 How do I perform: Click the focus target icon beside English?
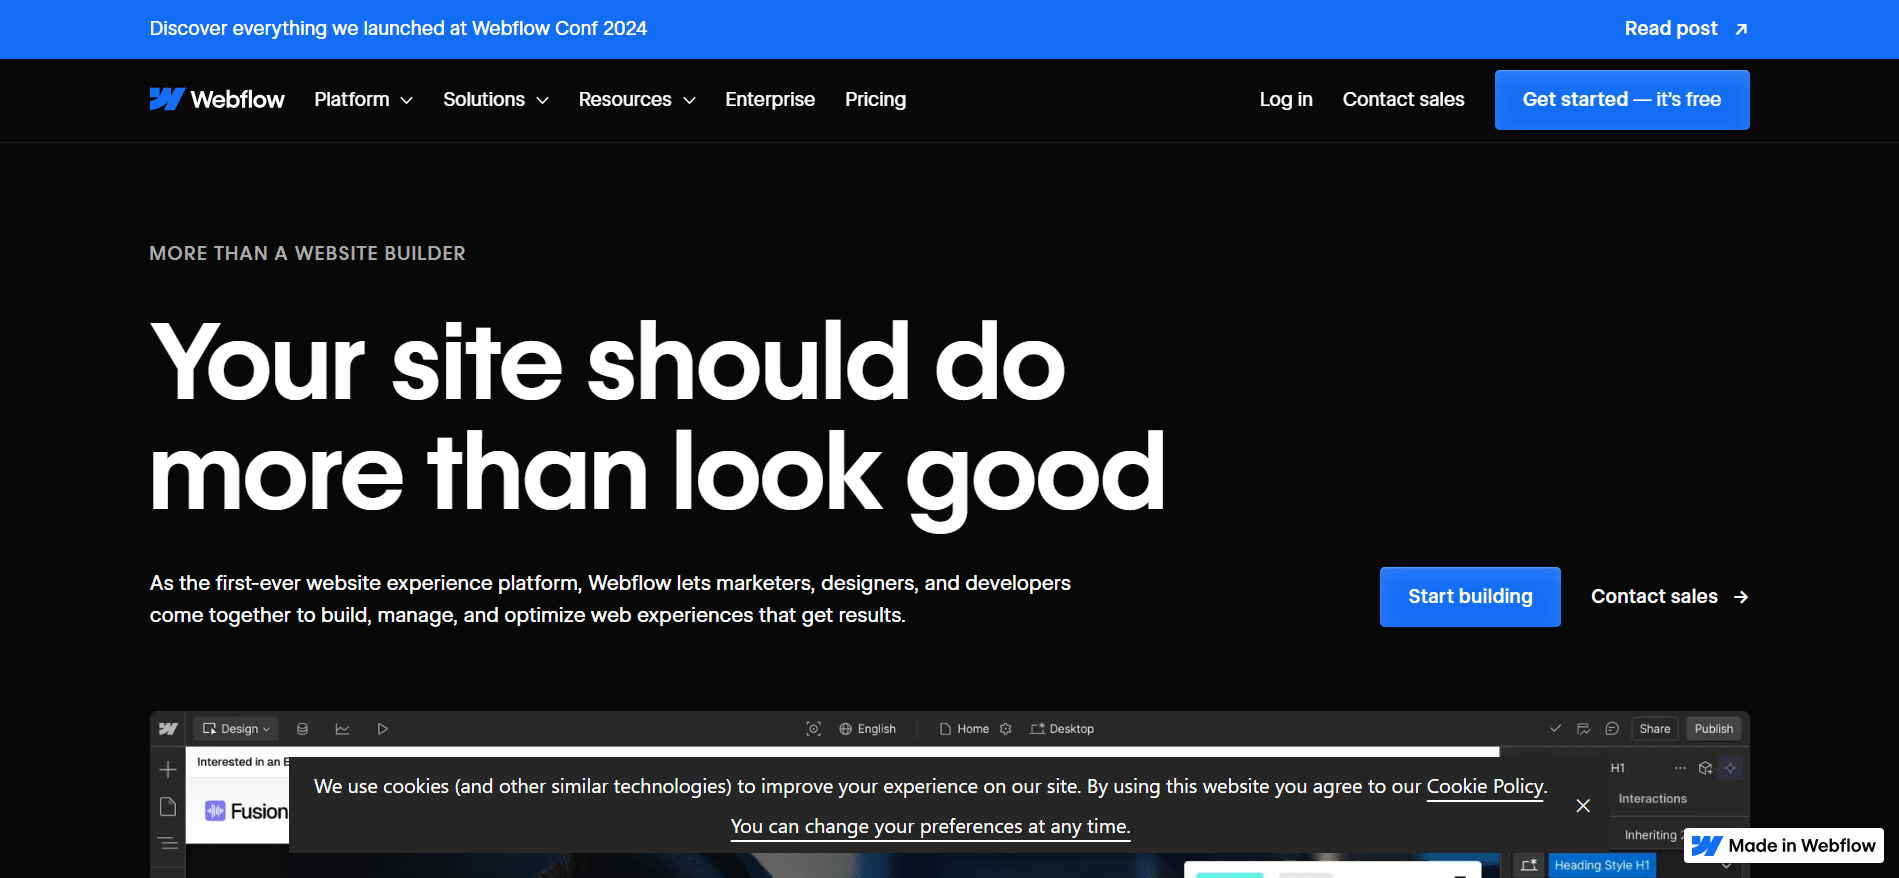[x=814, y=729]
